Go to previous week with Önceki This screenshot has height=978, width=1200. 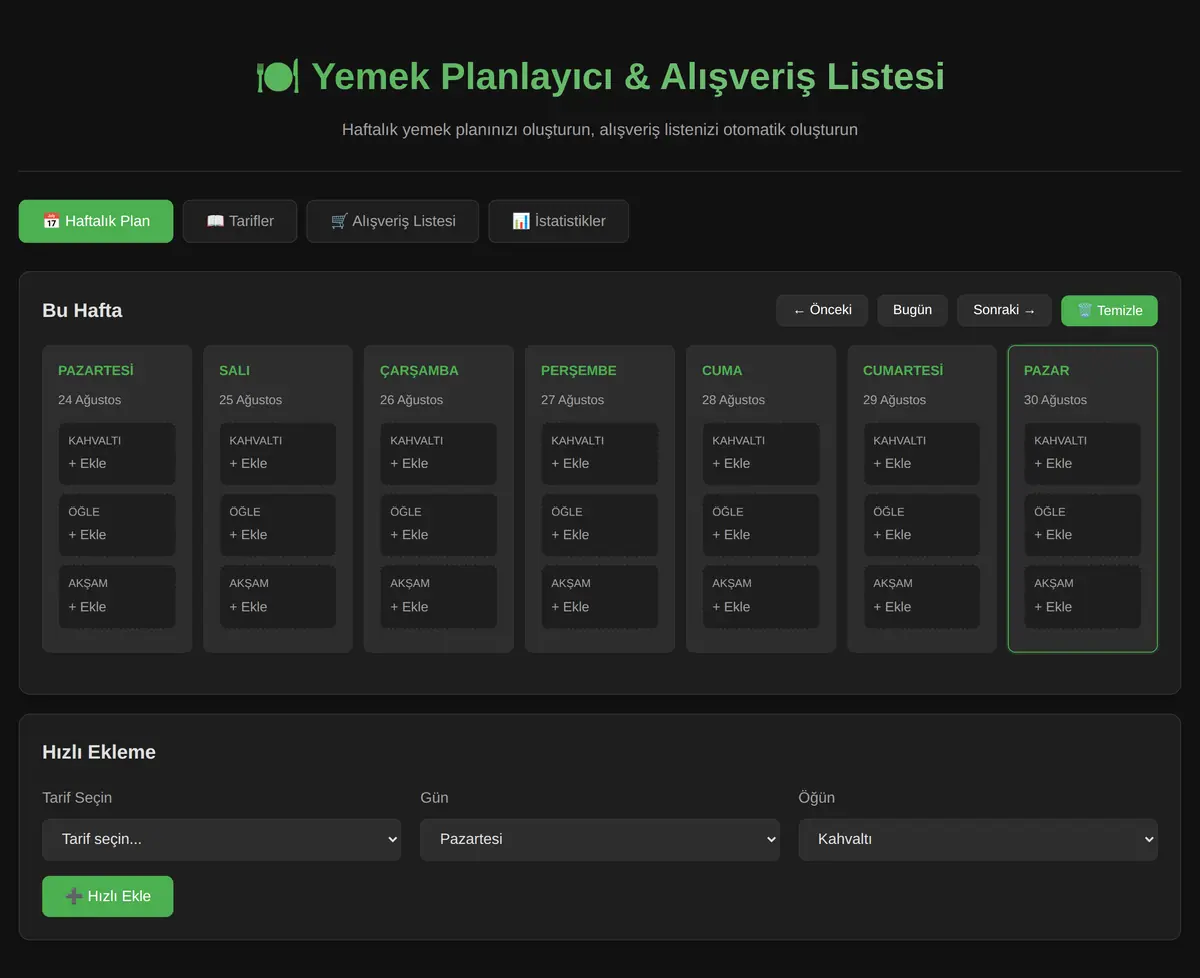click(822, 310)
